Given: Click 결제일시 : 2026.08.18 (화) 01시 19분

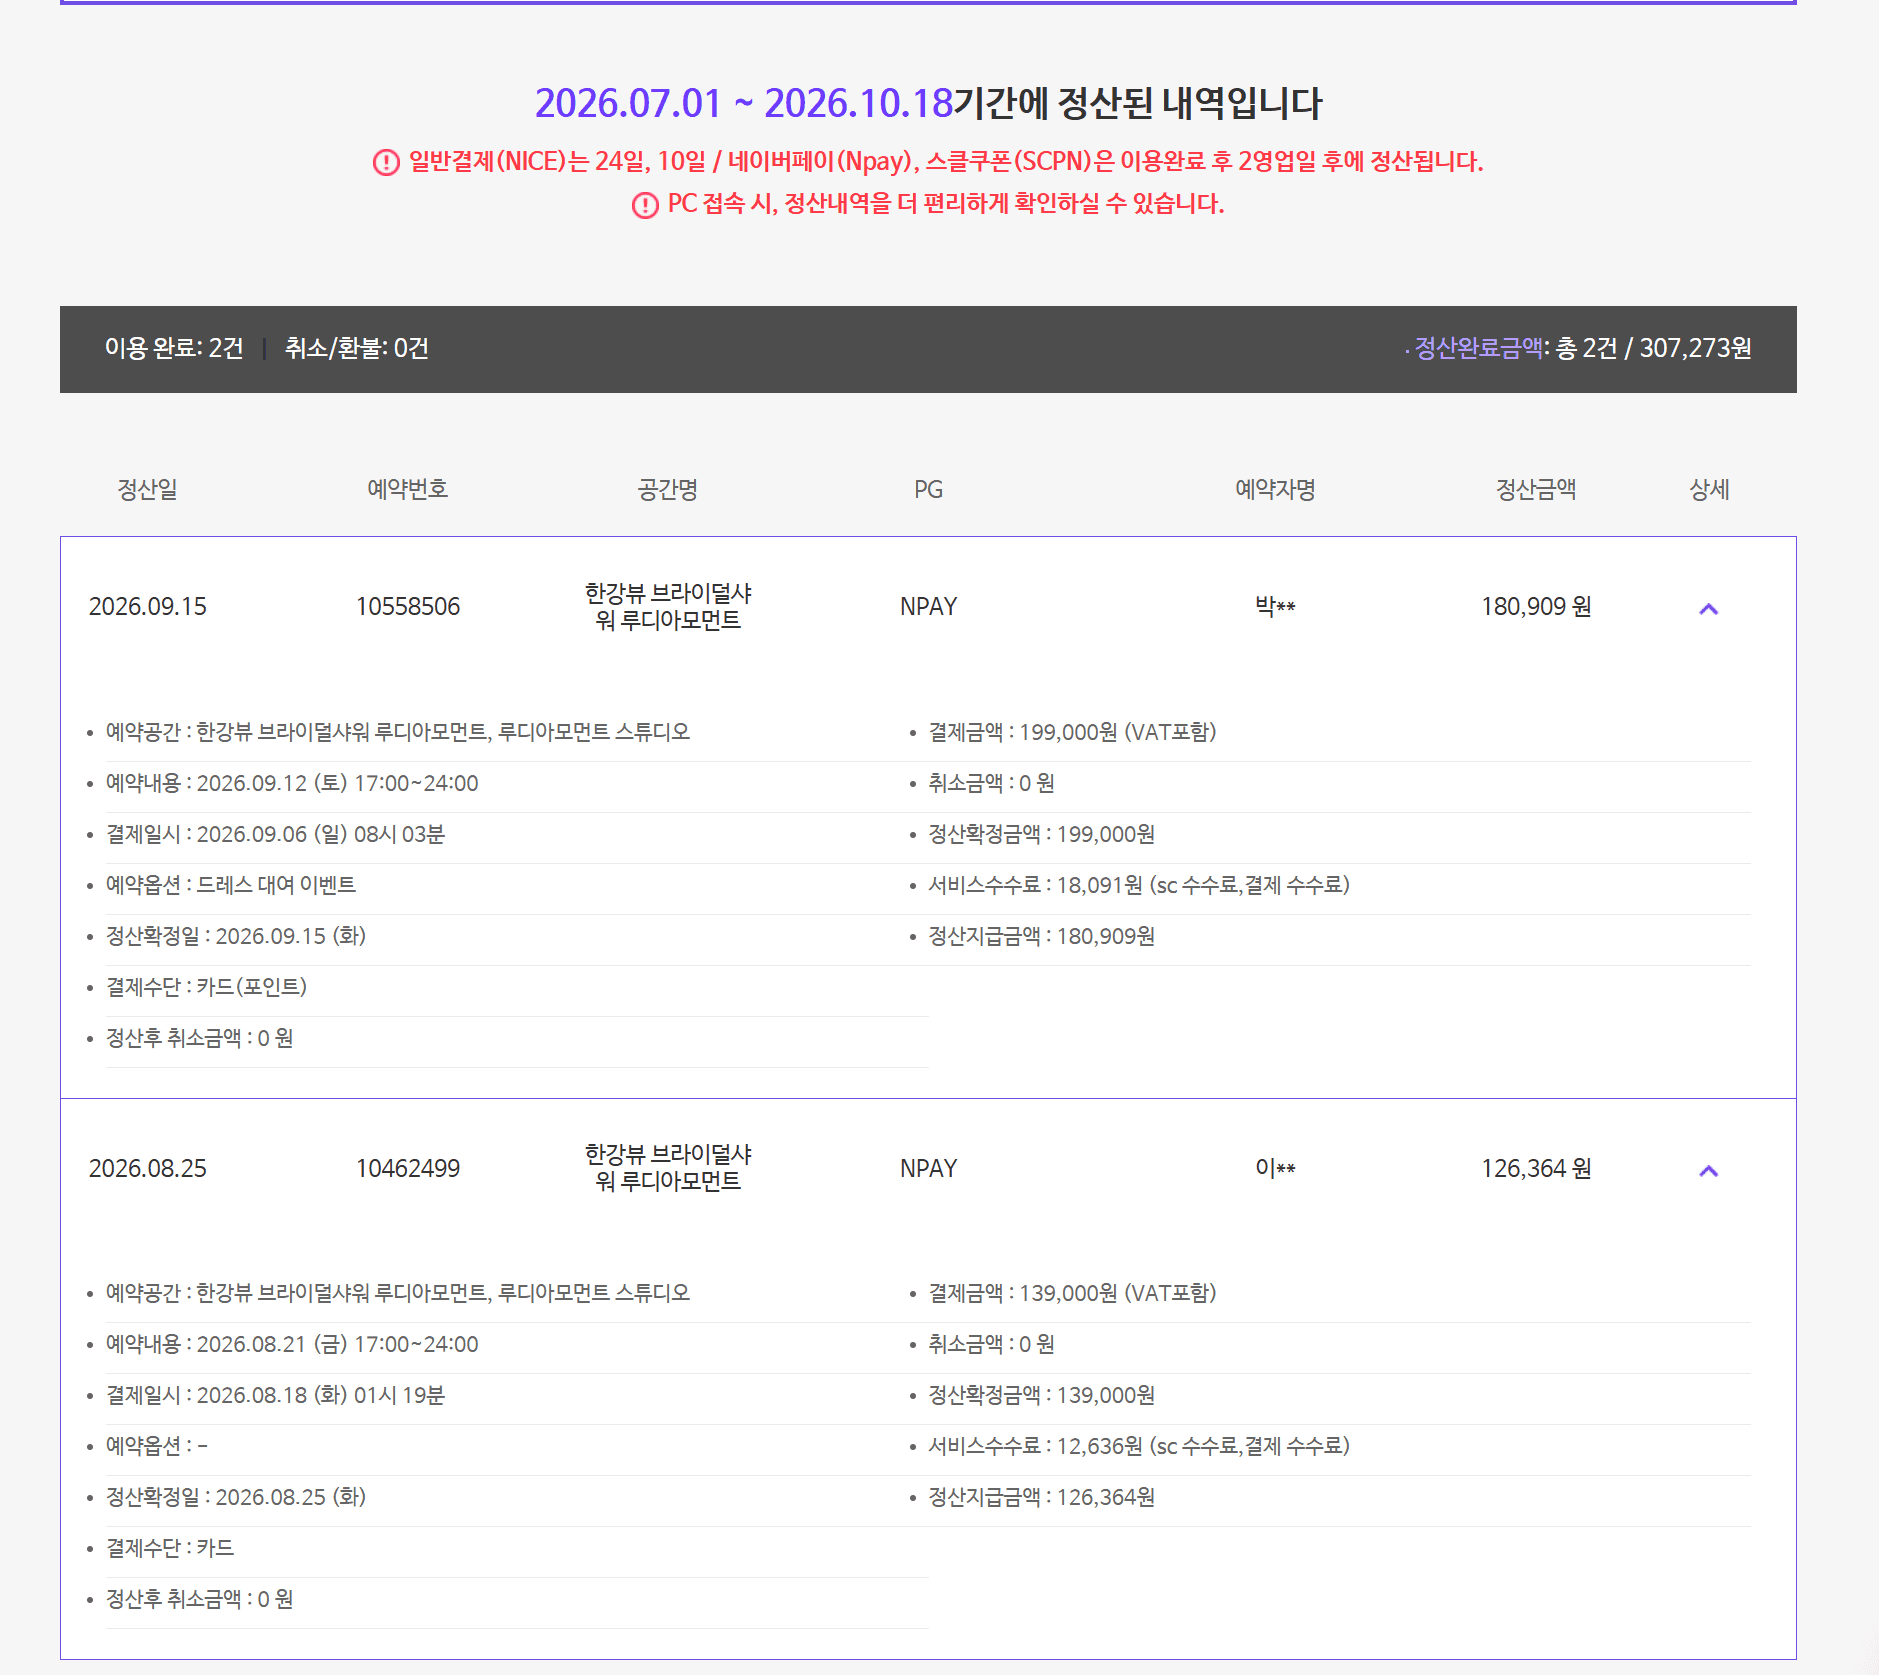Looking at the screenshot, I should [x=275, y=1395].
